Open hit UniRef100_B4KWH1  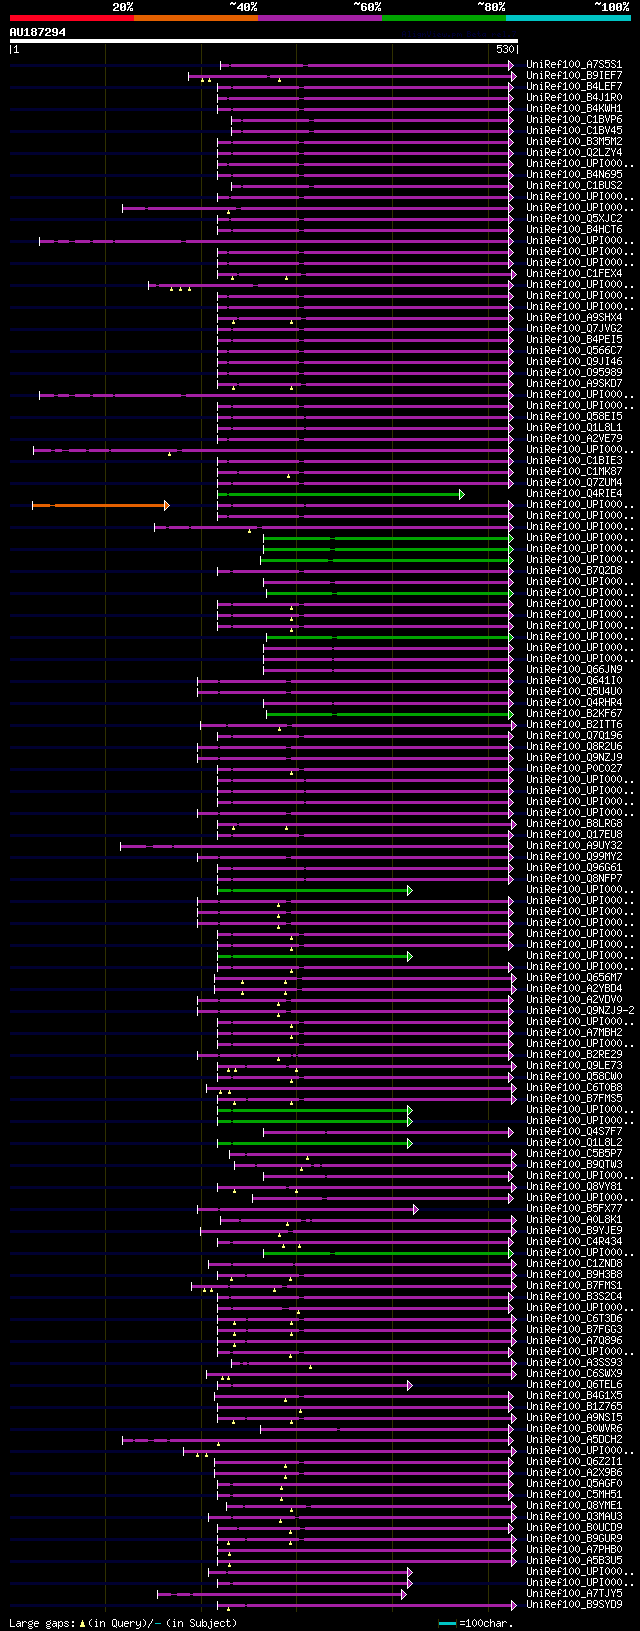574,109
